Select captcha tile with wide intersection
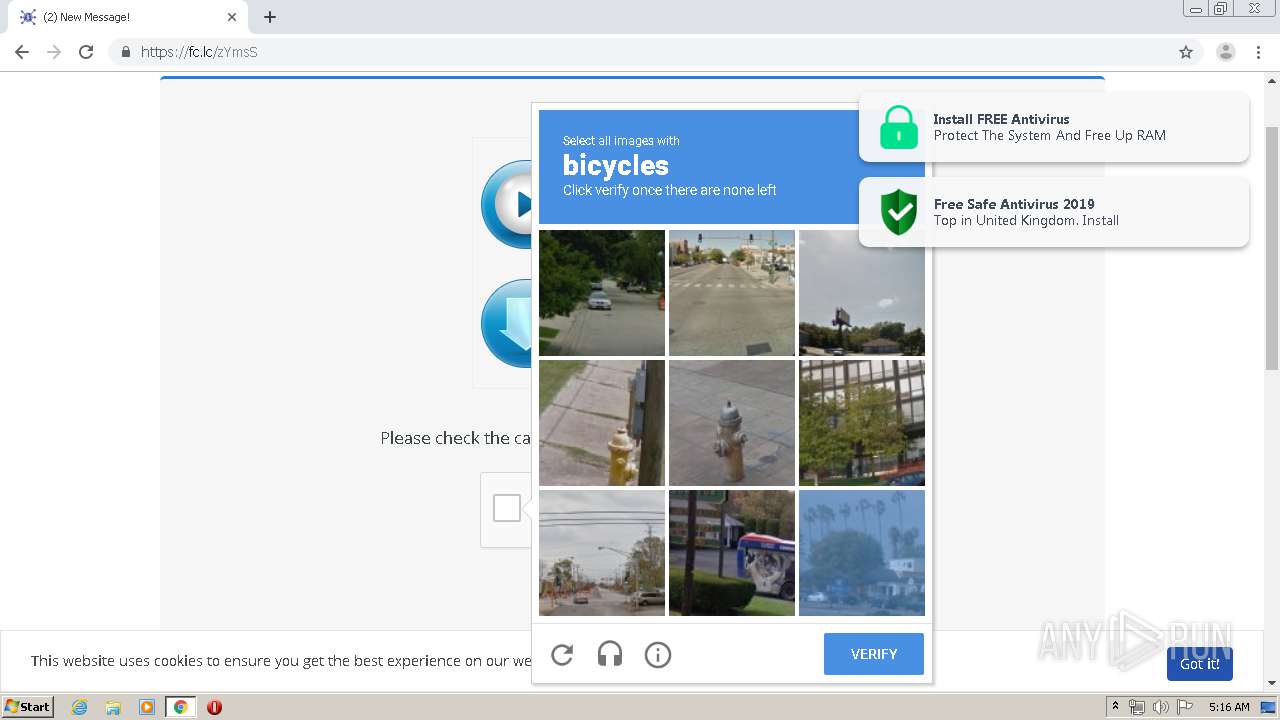The height and width of the screenshot is (720, 1280). click(x=732, y=293)
